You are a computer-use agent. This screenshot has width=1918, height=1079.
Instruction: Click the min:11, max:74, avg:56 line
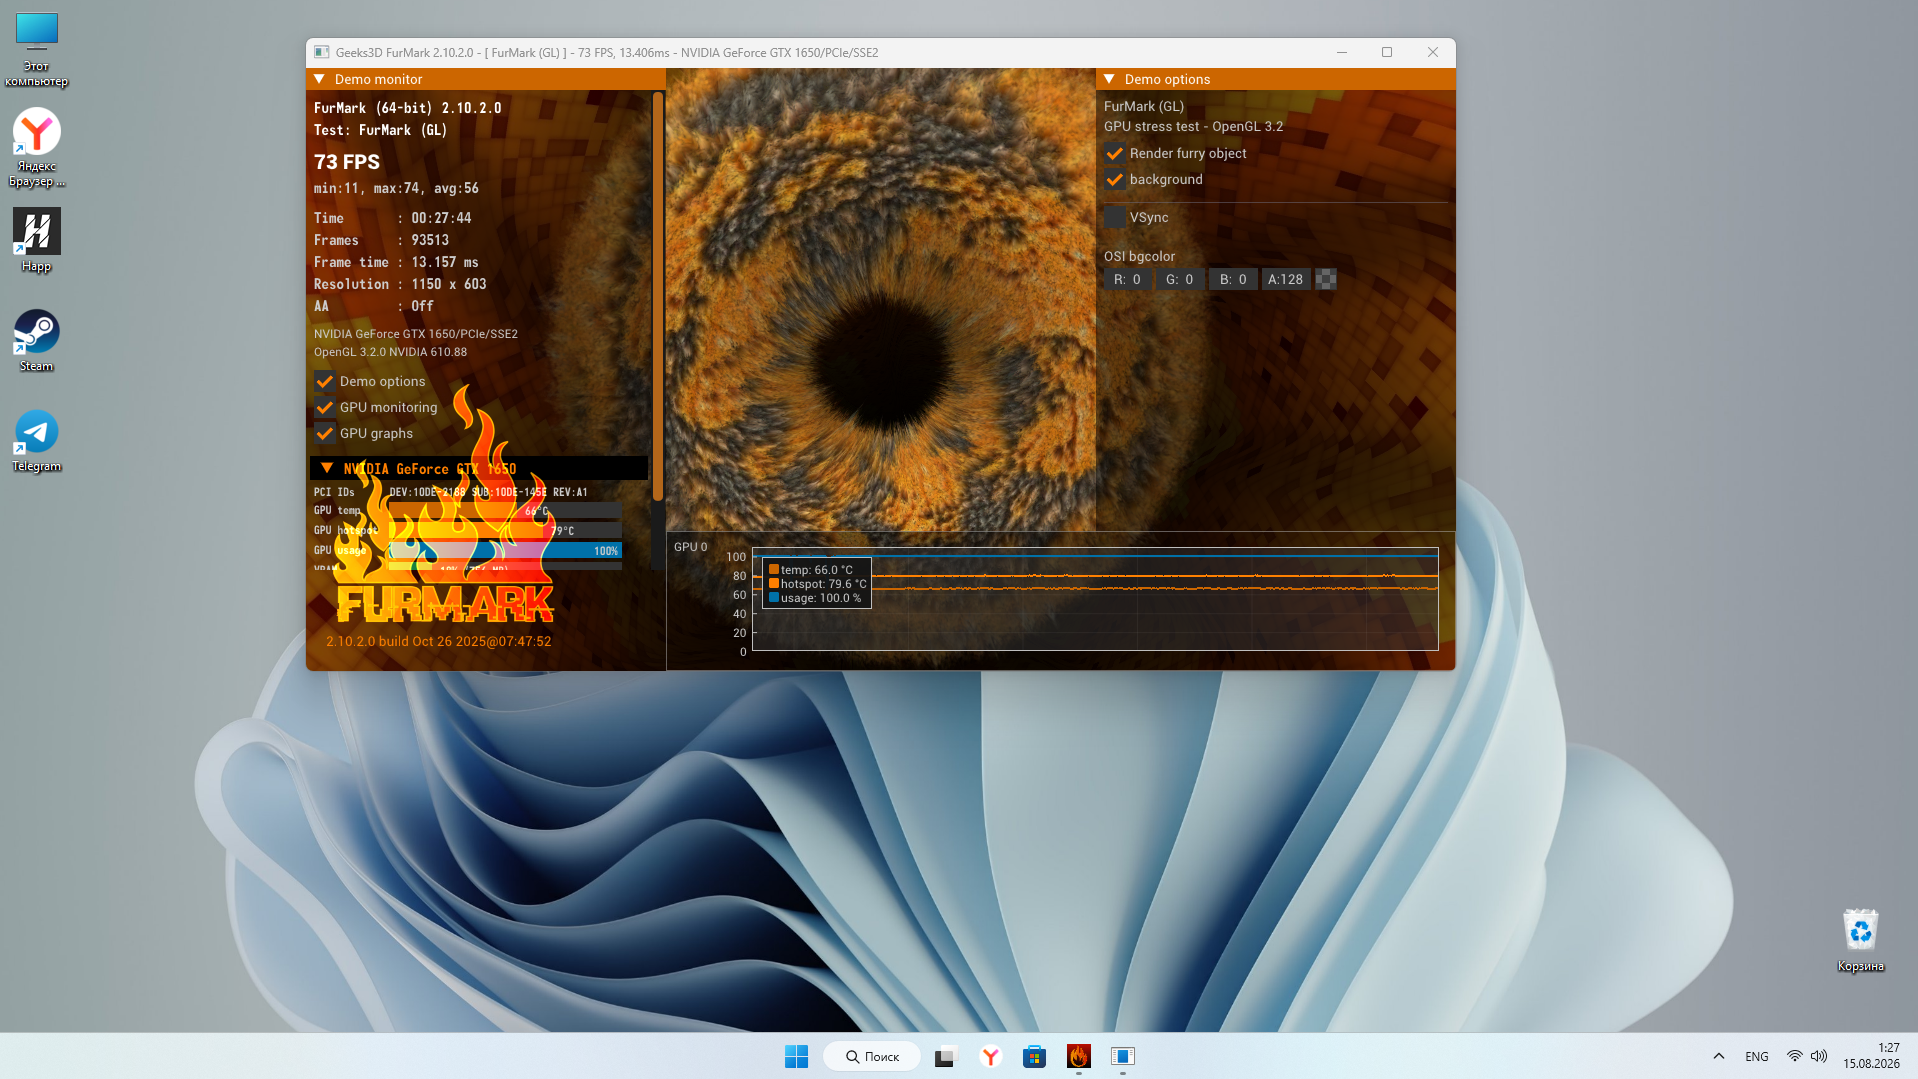click(x=396, y=188)
